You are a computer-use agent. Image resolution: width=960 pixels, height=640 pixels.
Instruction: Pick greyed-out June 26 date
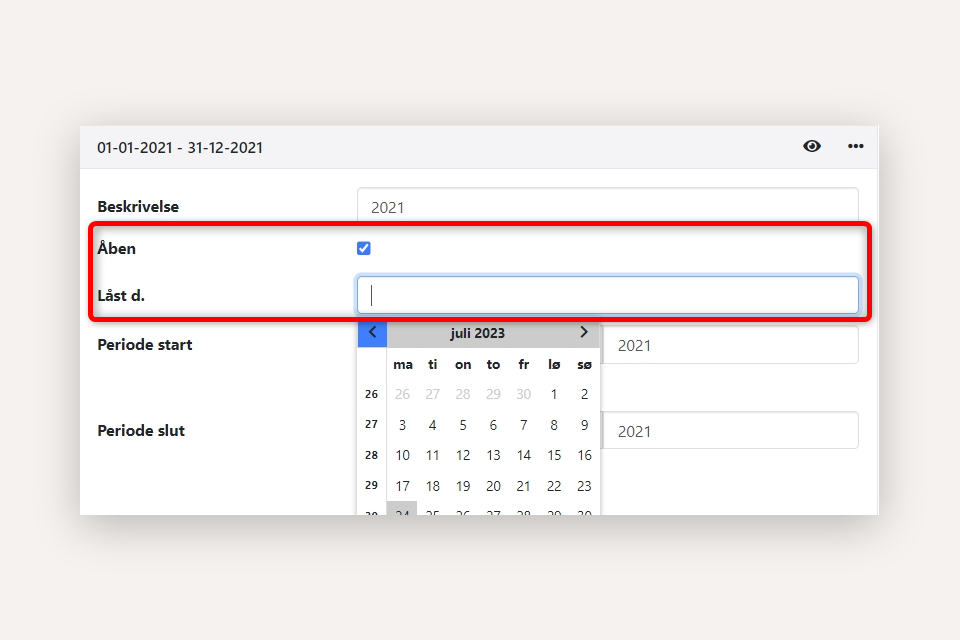(402, 395)
